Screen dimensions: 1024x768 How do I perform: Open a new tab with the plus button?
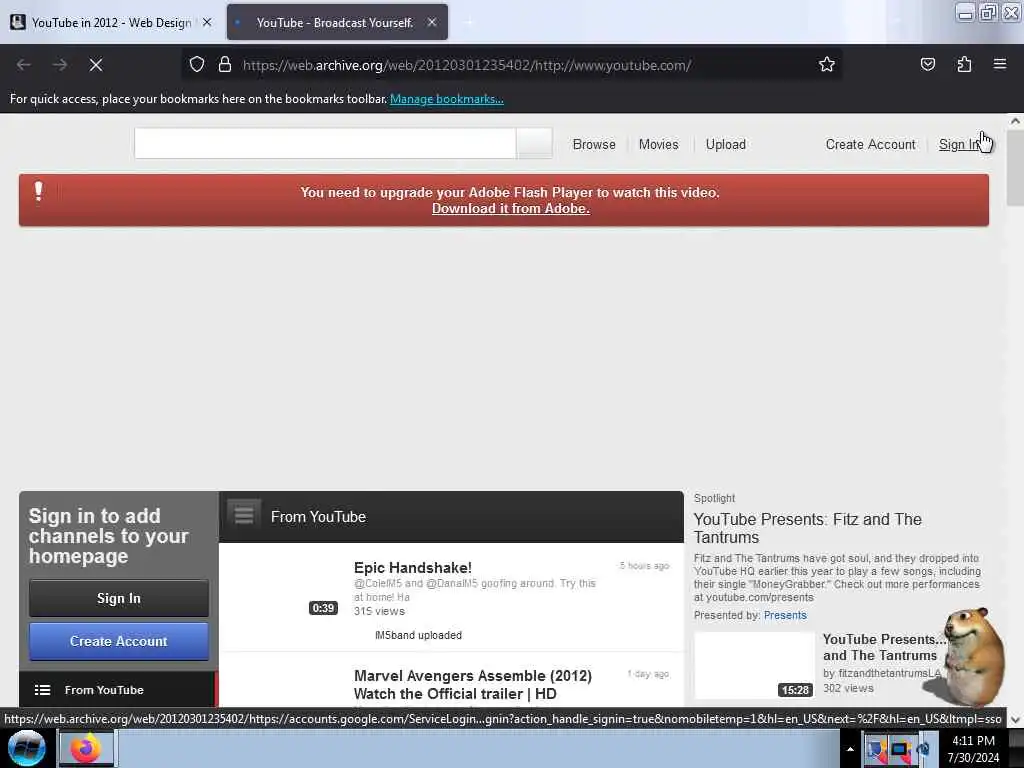click(x=469, y=22)
